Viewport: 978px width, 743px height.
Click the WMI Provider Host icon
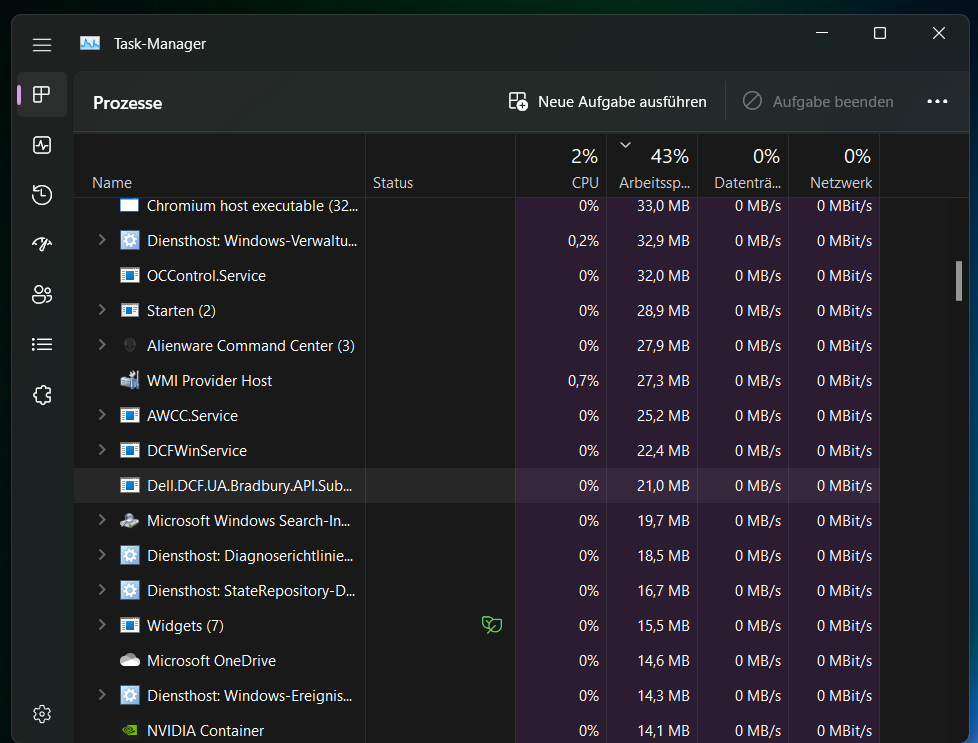click(130, 380)
